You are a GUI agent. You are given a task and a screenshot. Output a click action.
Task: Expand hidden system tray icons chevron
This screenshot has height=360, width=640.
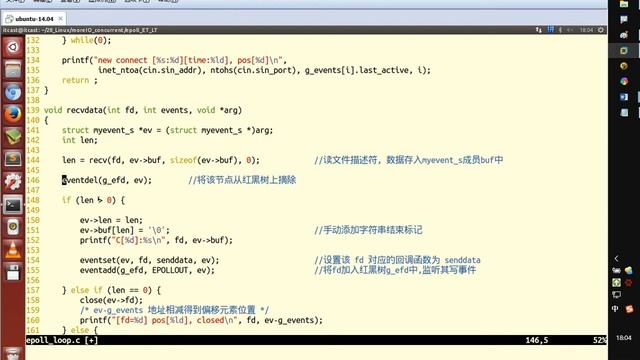pos(616,258)
